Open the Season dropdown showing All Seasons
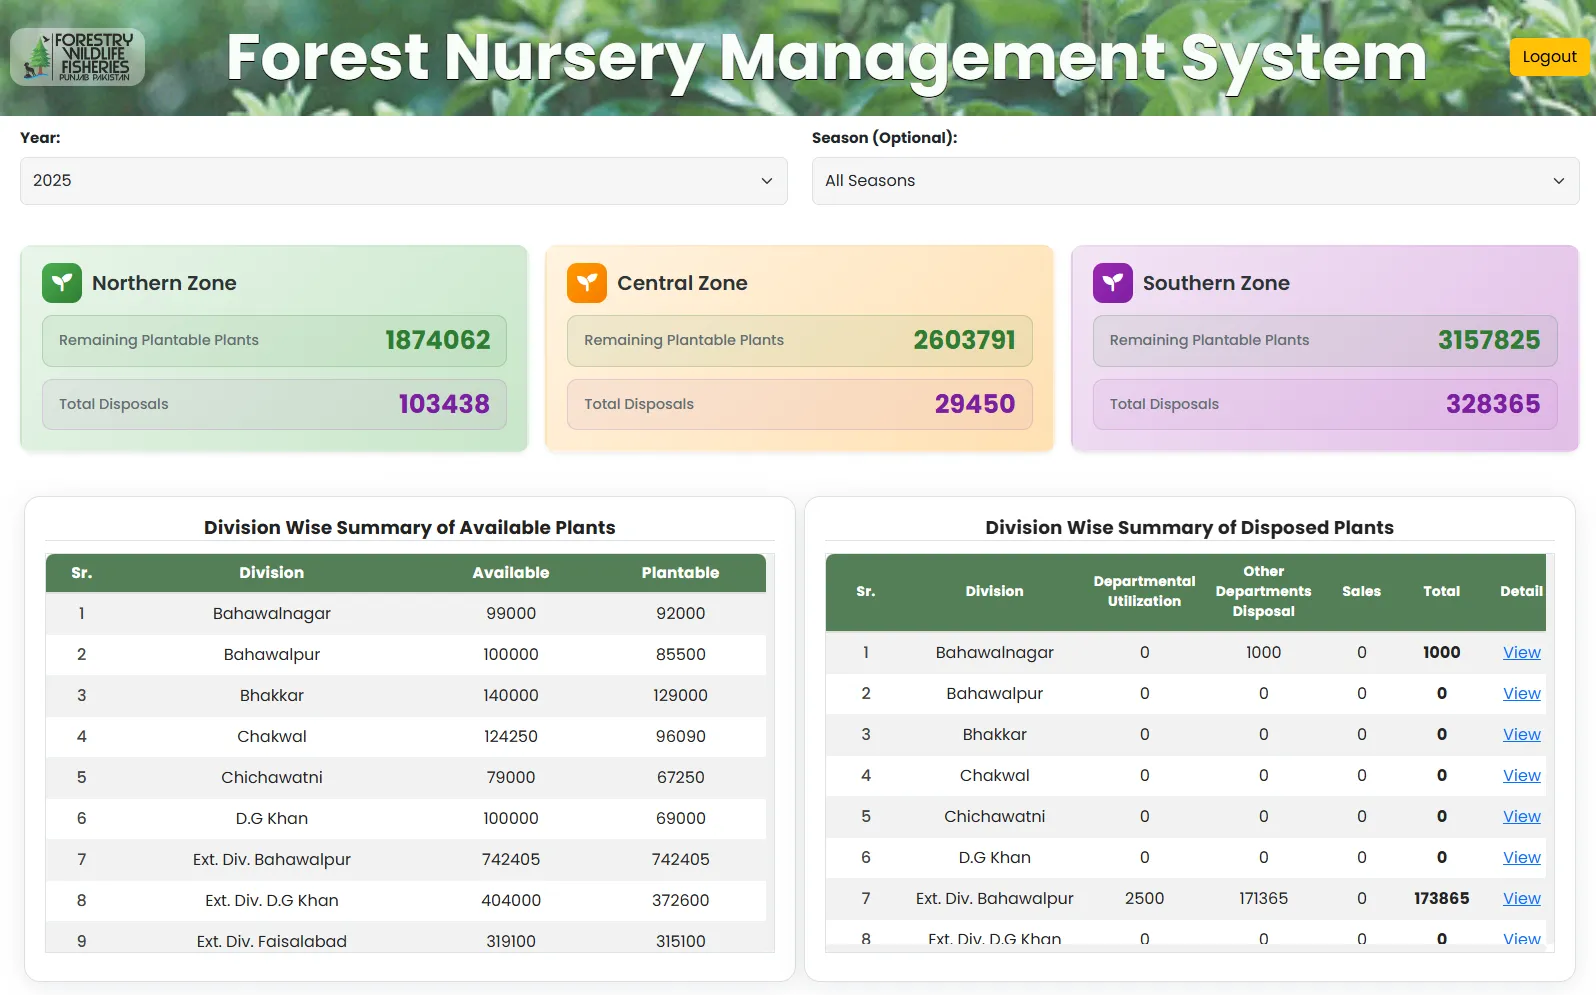 [1195, 181]
